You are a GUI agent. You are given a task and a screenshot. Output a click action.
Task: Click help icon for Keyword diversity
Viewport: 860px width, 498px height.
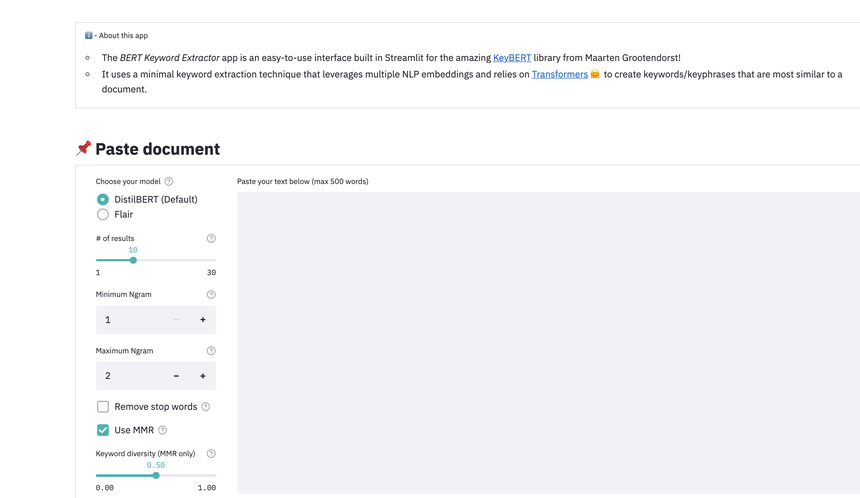coord(211,454)
